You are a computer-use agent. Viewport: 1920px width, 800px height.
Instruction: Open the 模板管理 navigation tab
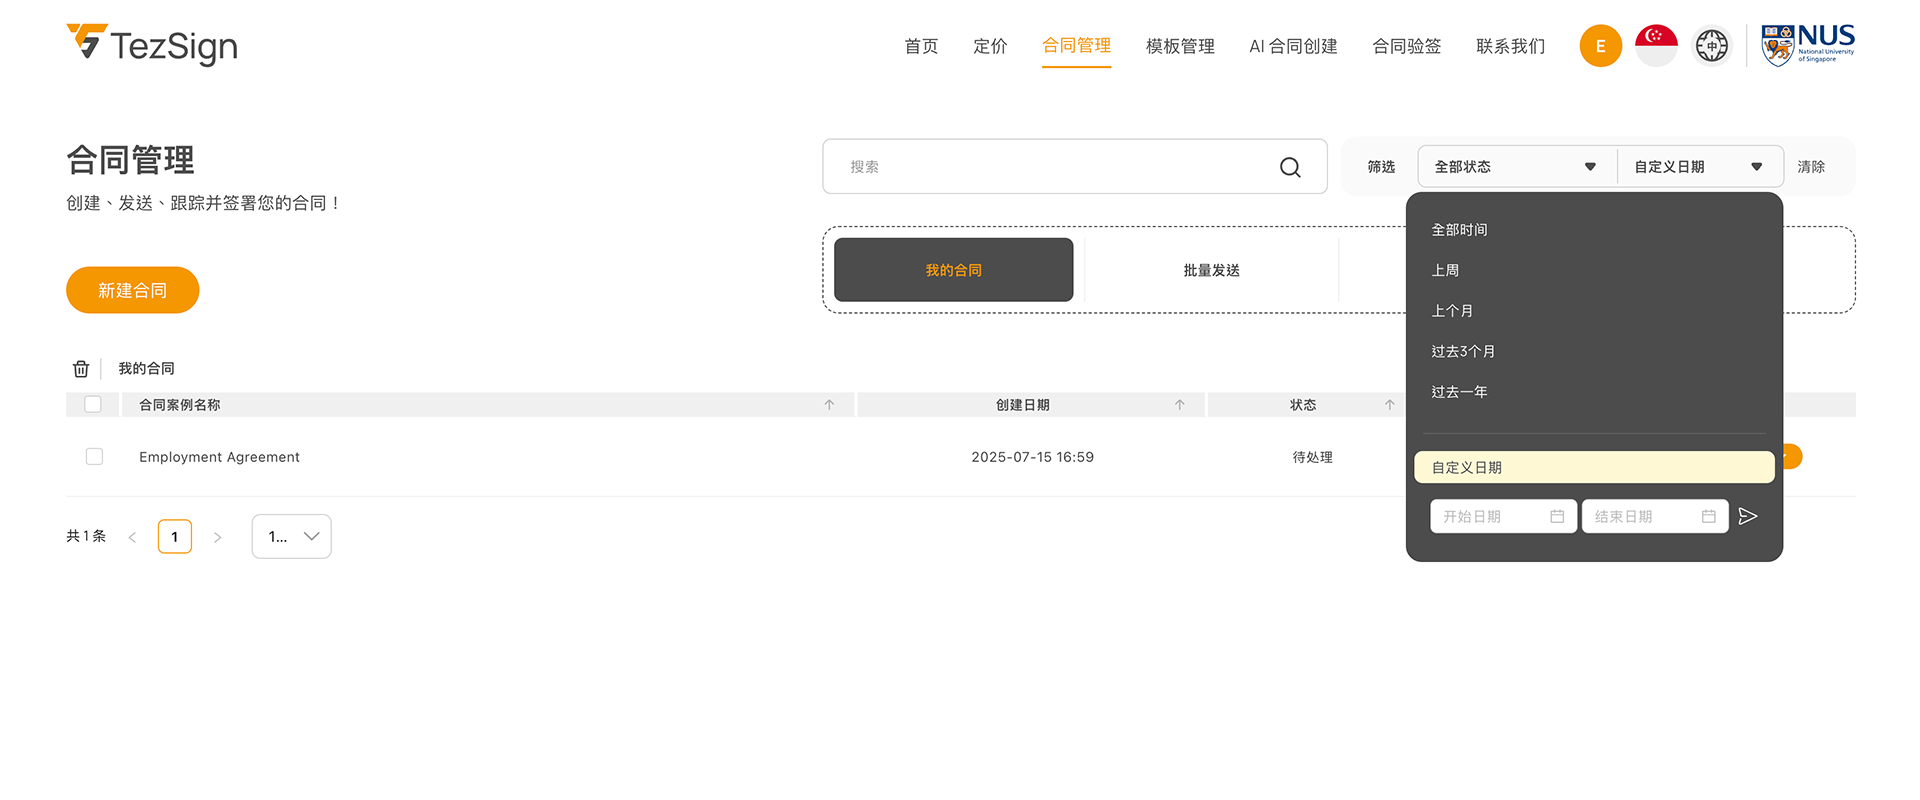1180,46
